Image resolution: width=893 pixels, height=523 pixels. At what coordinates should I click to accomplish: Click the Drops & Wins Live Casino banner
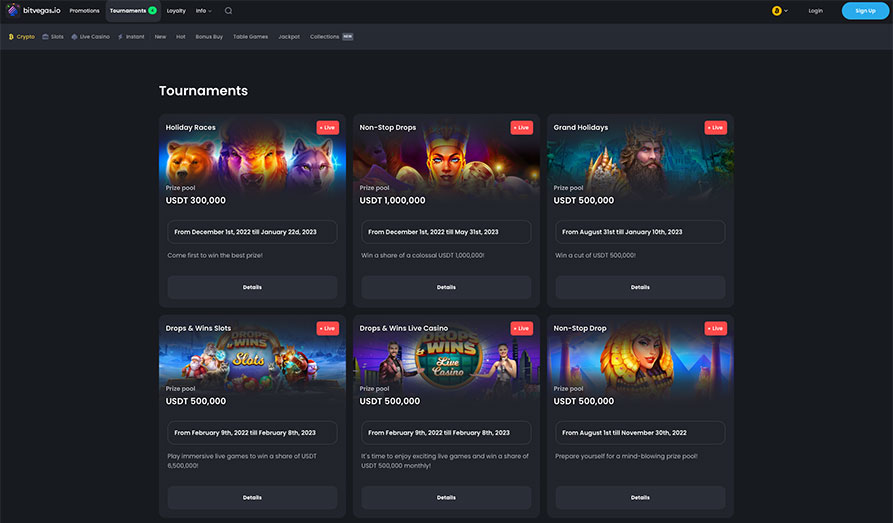pos(446,358)
